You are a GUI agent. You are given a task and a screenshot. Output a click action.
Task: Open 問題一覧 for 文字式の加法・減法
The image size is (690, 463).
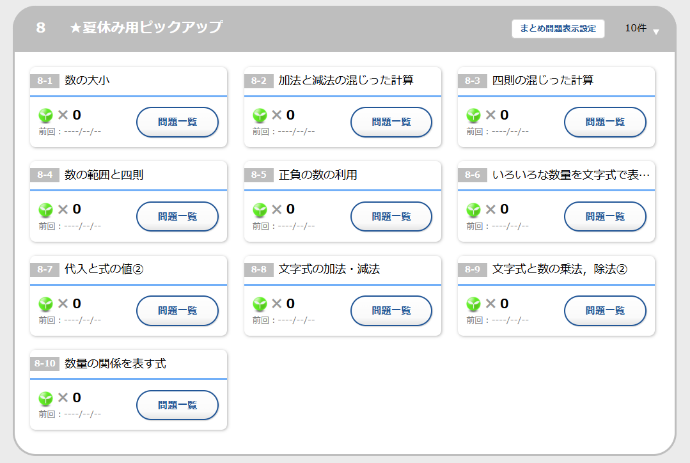[x=391, y=310]
